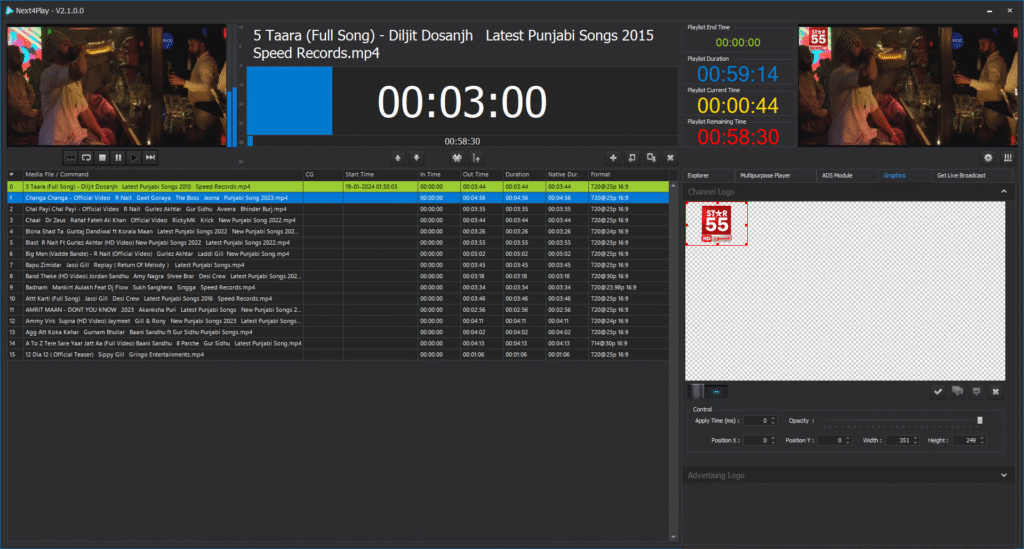Skip to the next playlist item
The image size is (1024, 549).
pyautogui.click(x=150, y=157)
